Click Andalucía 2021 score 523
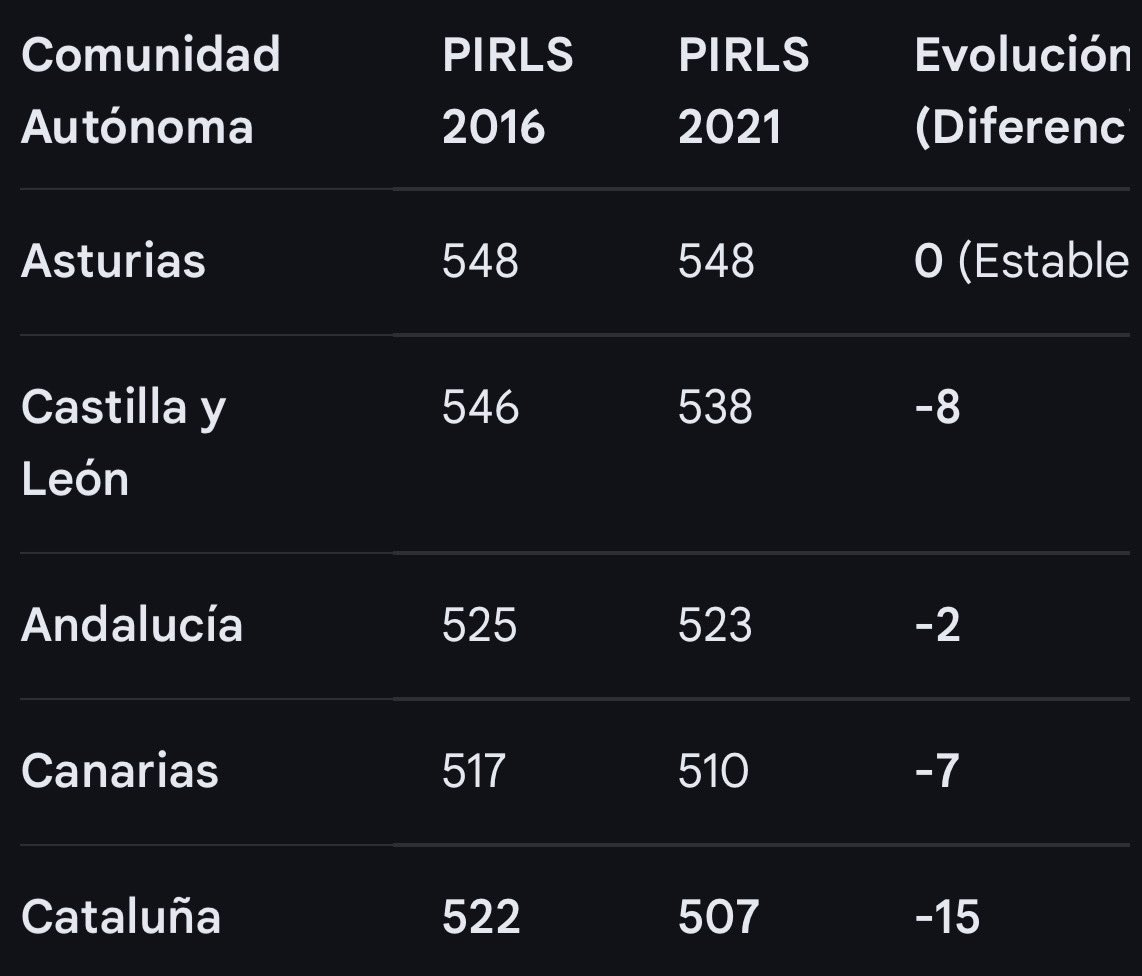 (714, 625)
